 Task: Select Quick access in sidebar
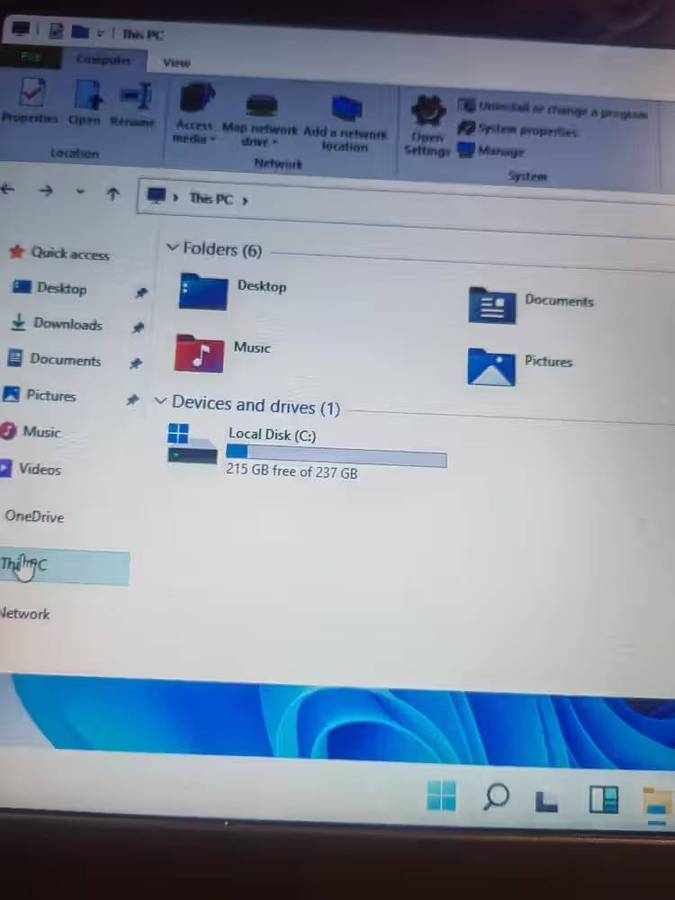coord(60,253)
